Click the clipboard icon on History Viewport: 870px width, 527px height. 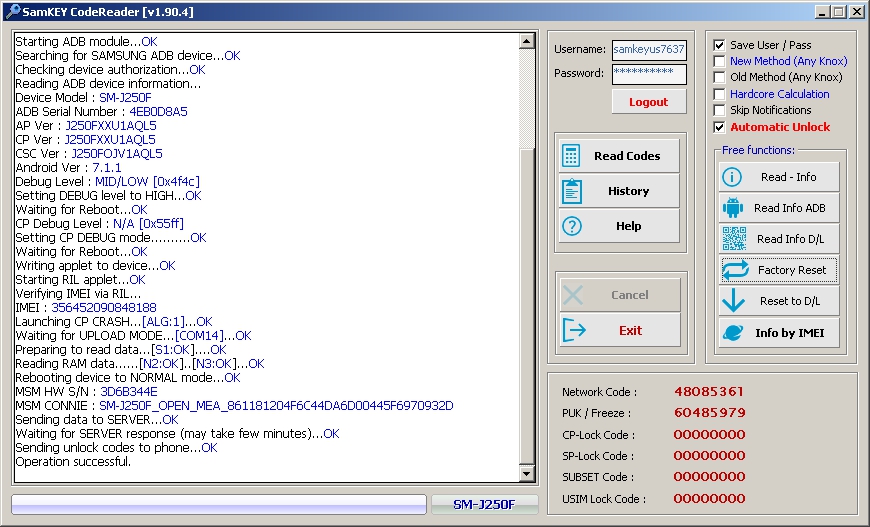[x=571, y=191]
